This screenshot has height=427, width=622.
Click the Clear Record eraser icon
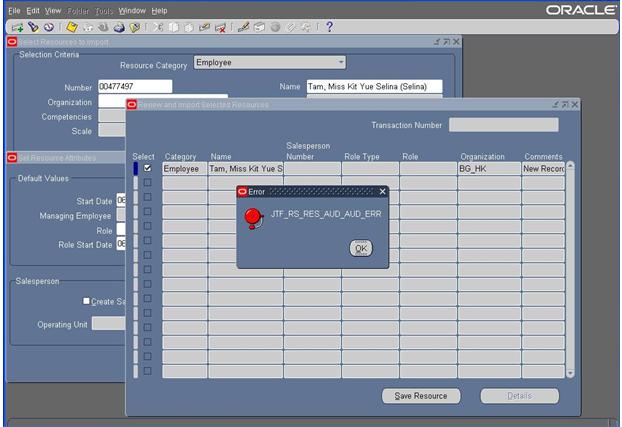tap(204, 27)
